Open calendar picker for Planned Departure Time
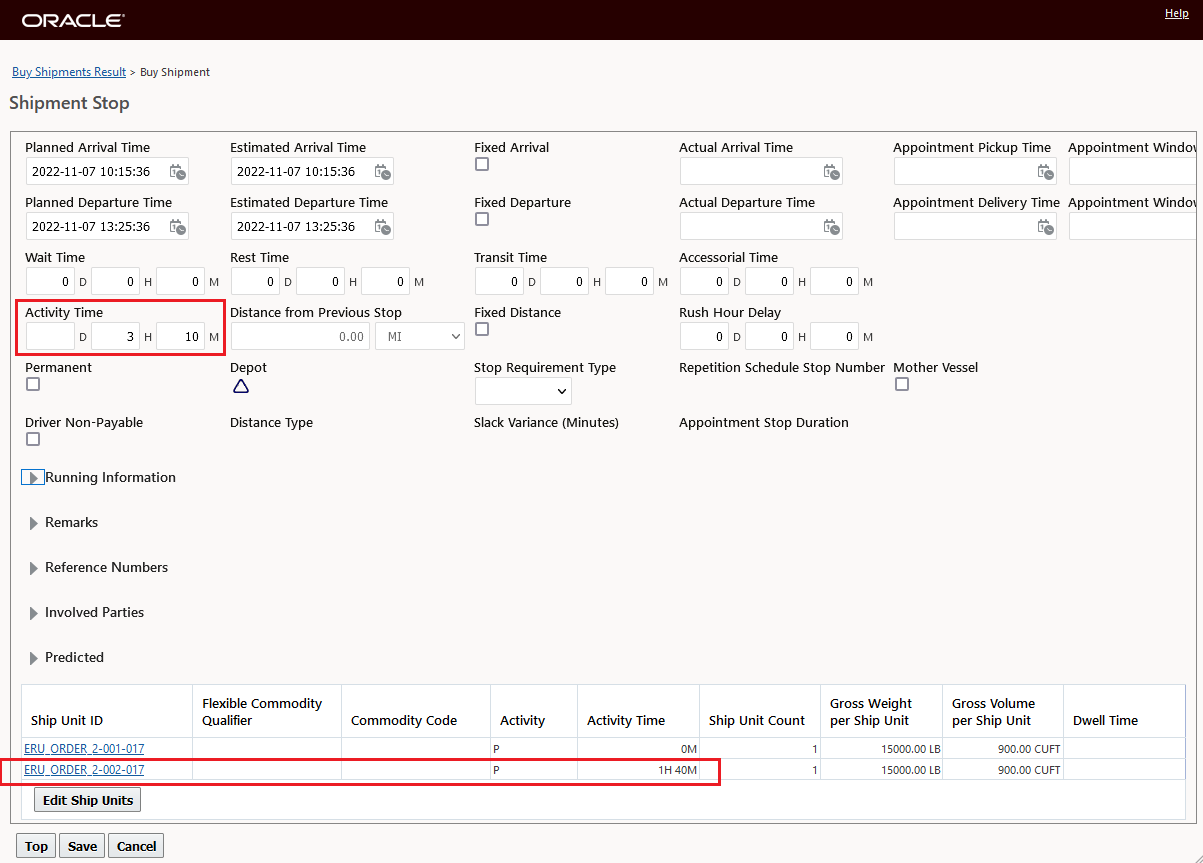The image size is (1203, 863). tap(177, 227)
